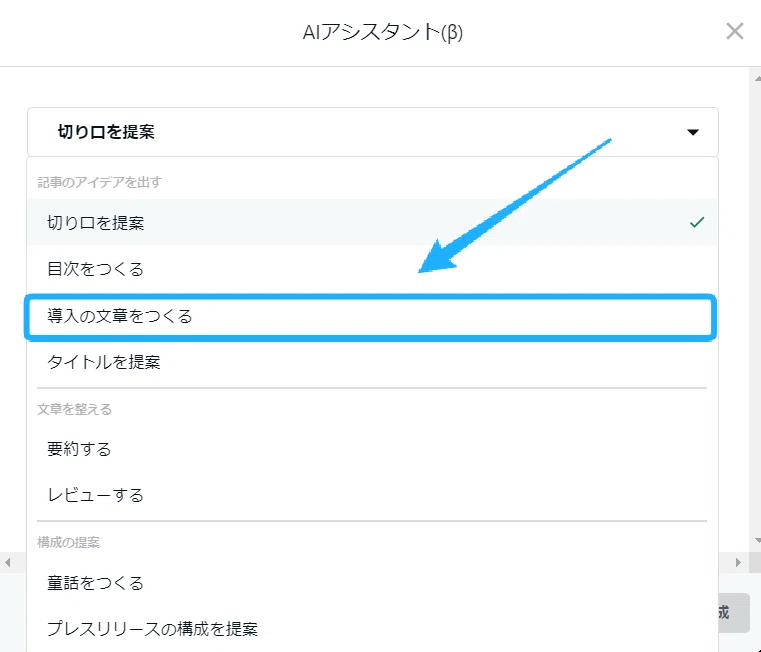Click the green checkmark beside 切り口を提案

point(696,222)
